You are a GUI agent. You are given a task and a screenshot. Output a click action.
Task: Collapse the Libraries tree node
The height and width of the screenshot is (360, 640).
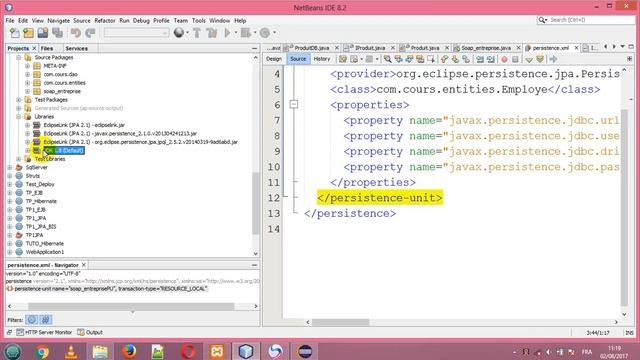19,117
